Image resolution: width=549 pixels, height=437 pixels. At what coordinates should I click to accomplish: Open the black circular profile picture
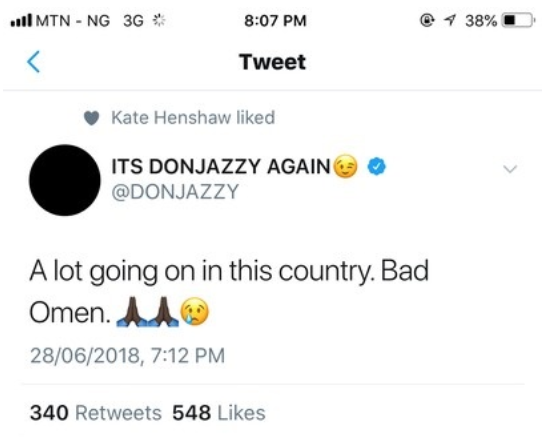point(64,180)
